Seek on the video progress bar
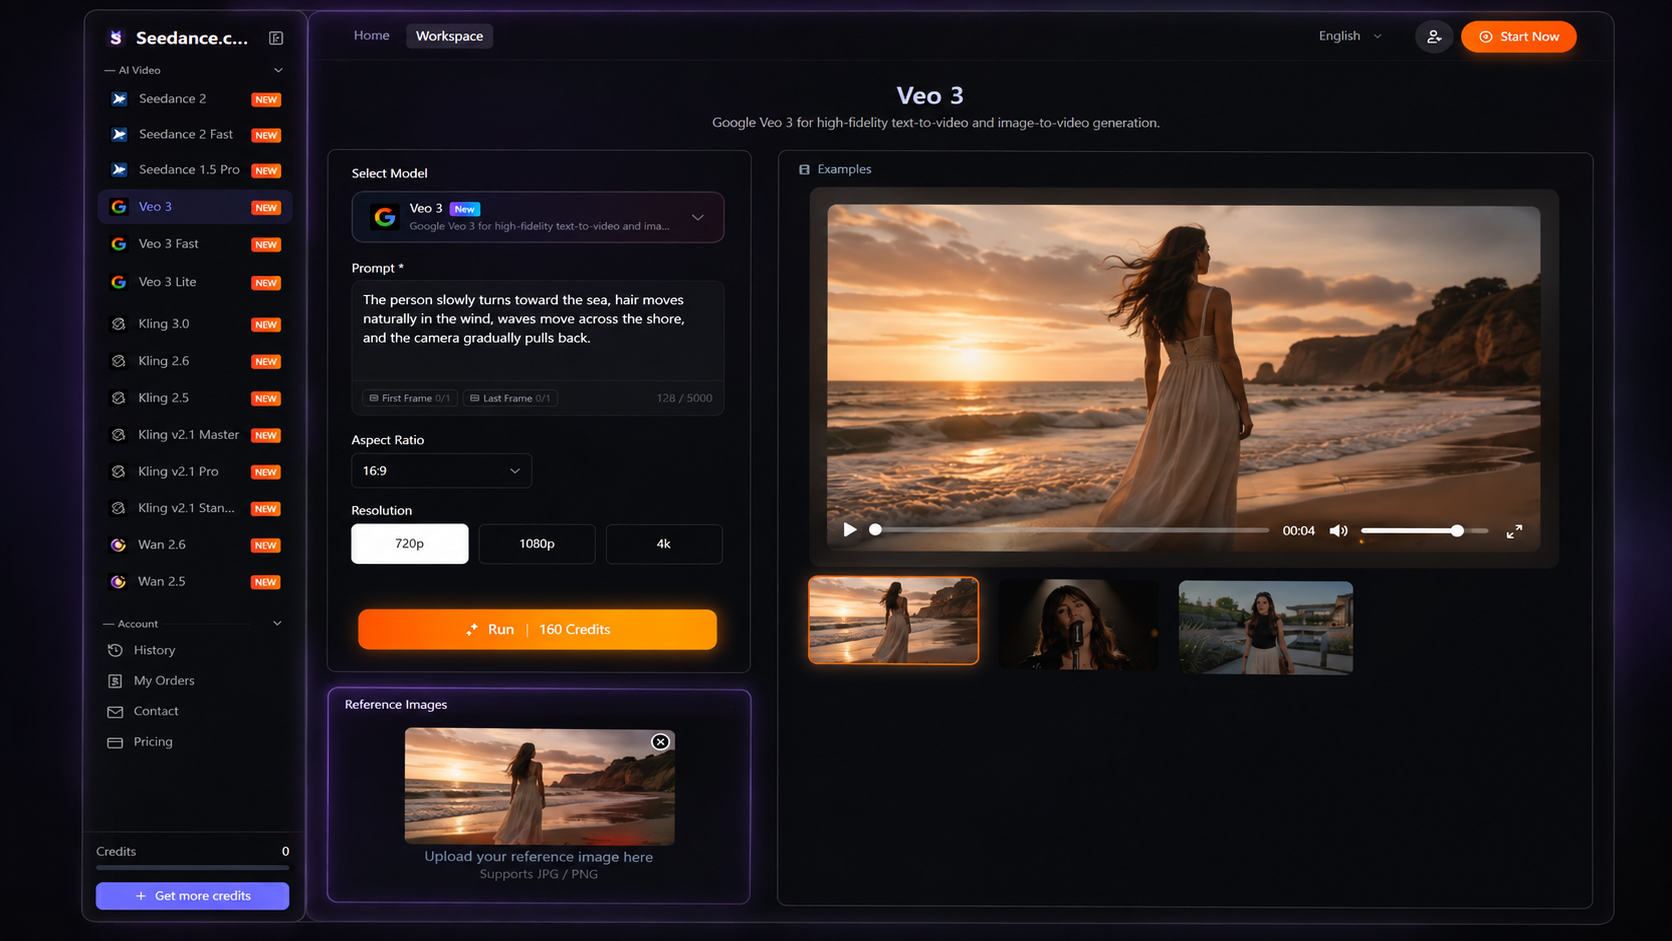Viewport: 1672px width, 941px height. pos(1070,530)
